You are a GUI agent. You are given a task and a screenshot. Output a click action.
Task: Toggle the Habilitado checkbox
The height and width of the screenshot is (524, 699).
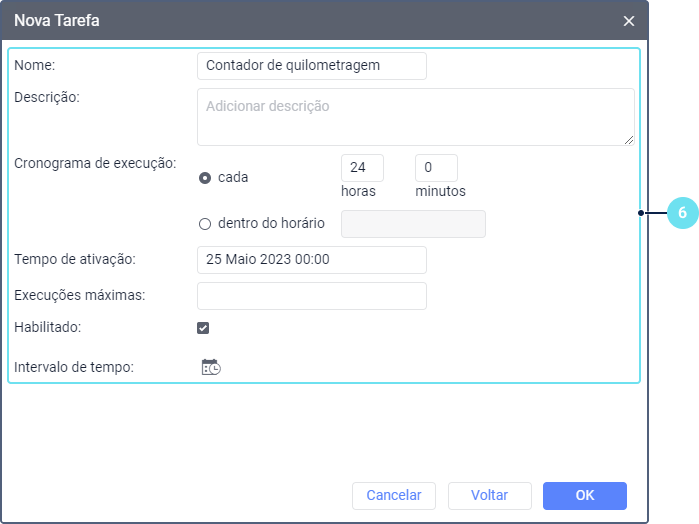[203, 327]
